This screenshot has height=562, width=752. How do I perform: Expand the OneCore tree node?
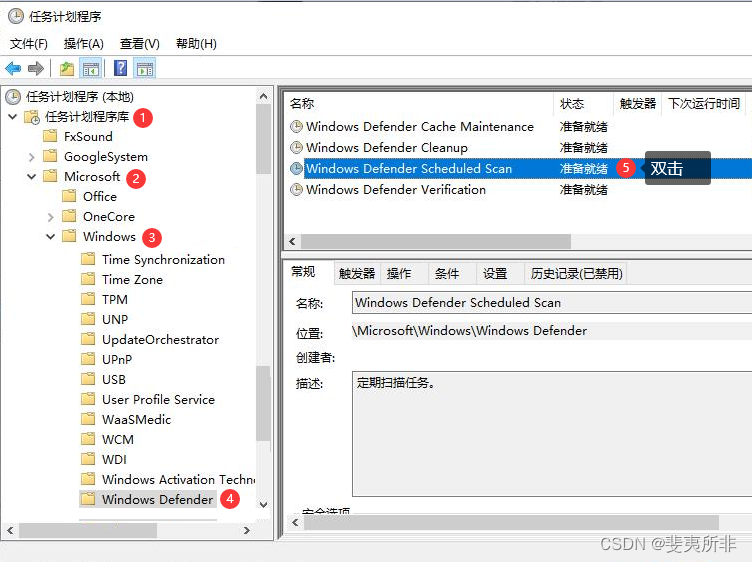point(50,217)
